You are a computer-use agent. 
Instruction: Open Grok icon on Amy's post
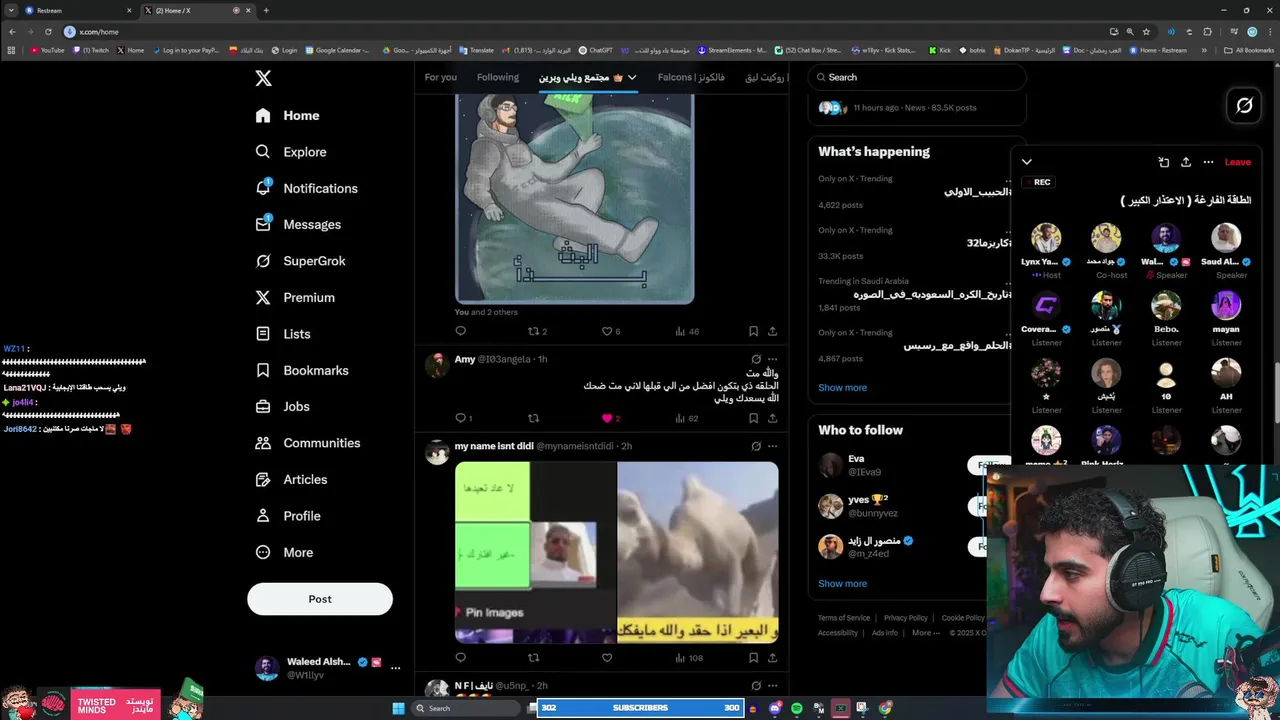(756, 359)
